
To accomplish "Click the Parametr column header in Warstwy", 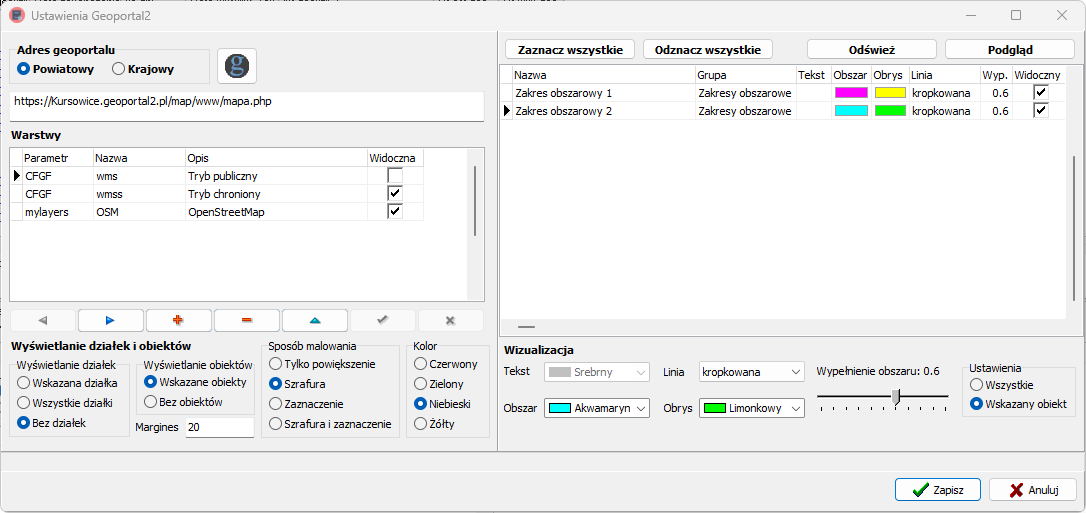I will click(57, 158).
